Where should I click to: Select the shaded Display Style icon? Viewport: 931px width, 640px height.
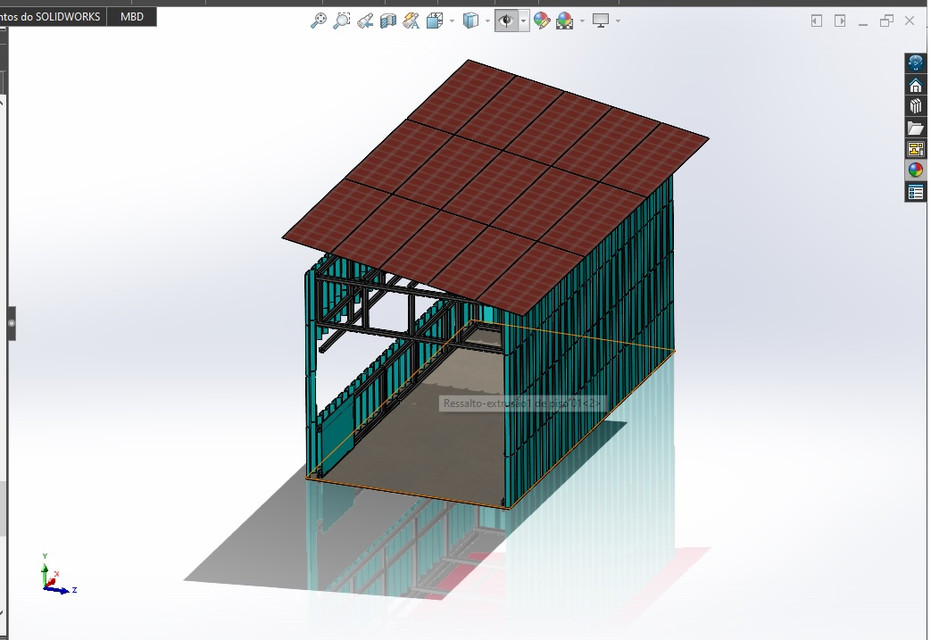[x=472, y=19]
